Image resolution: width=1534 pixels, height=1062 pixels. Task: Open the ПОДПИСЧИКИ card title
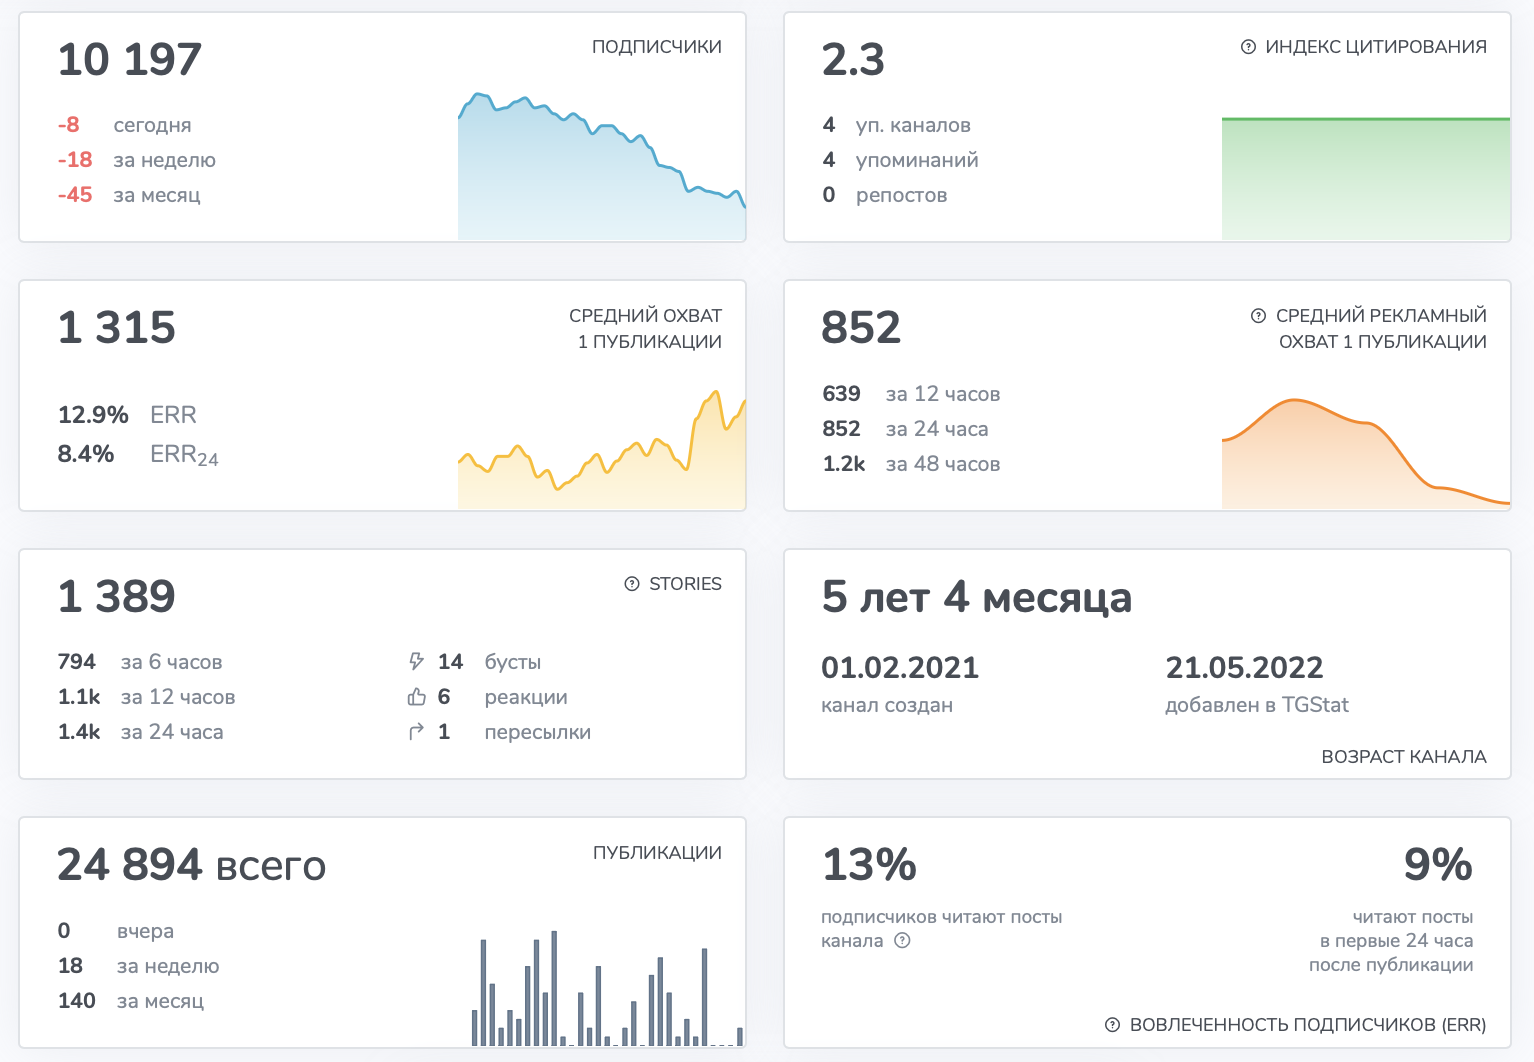click(x=657, y=47)
